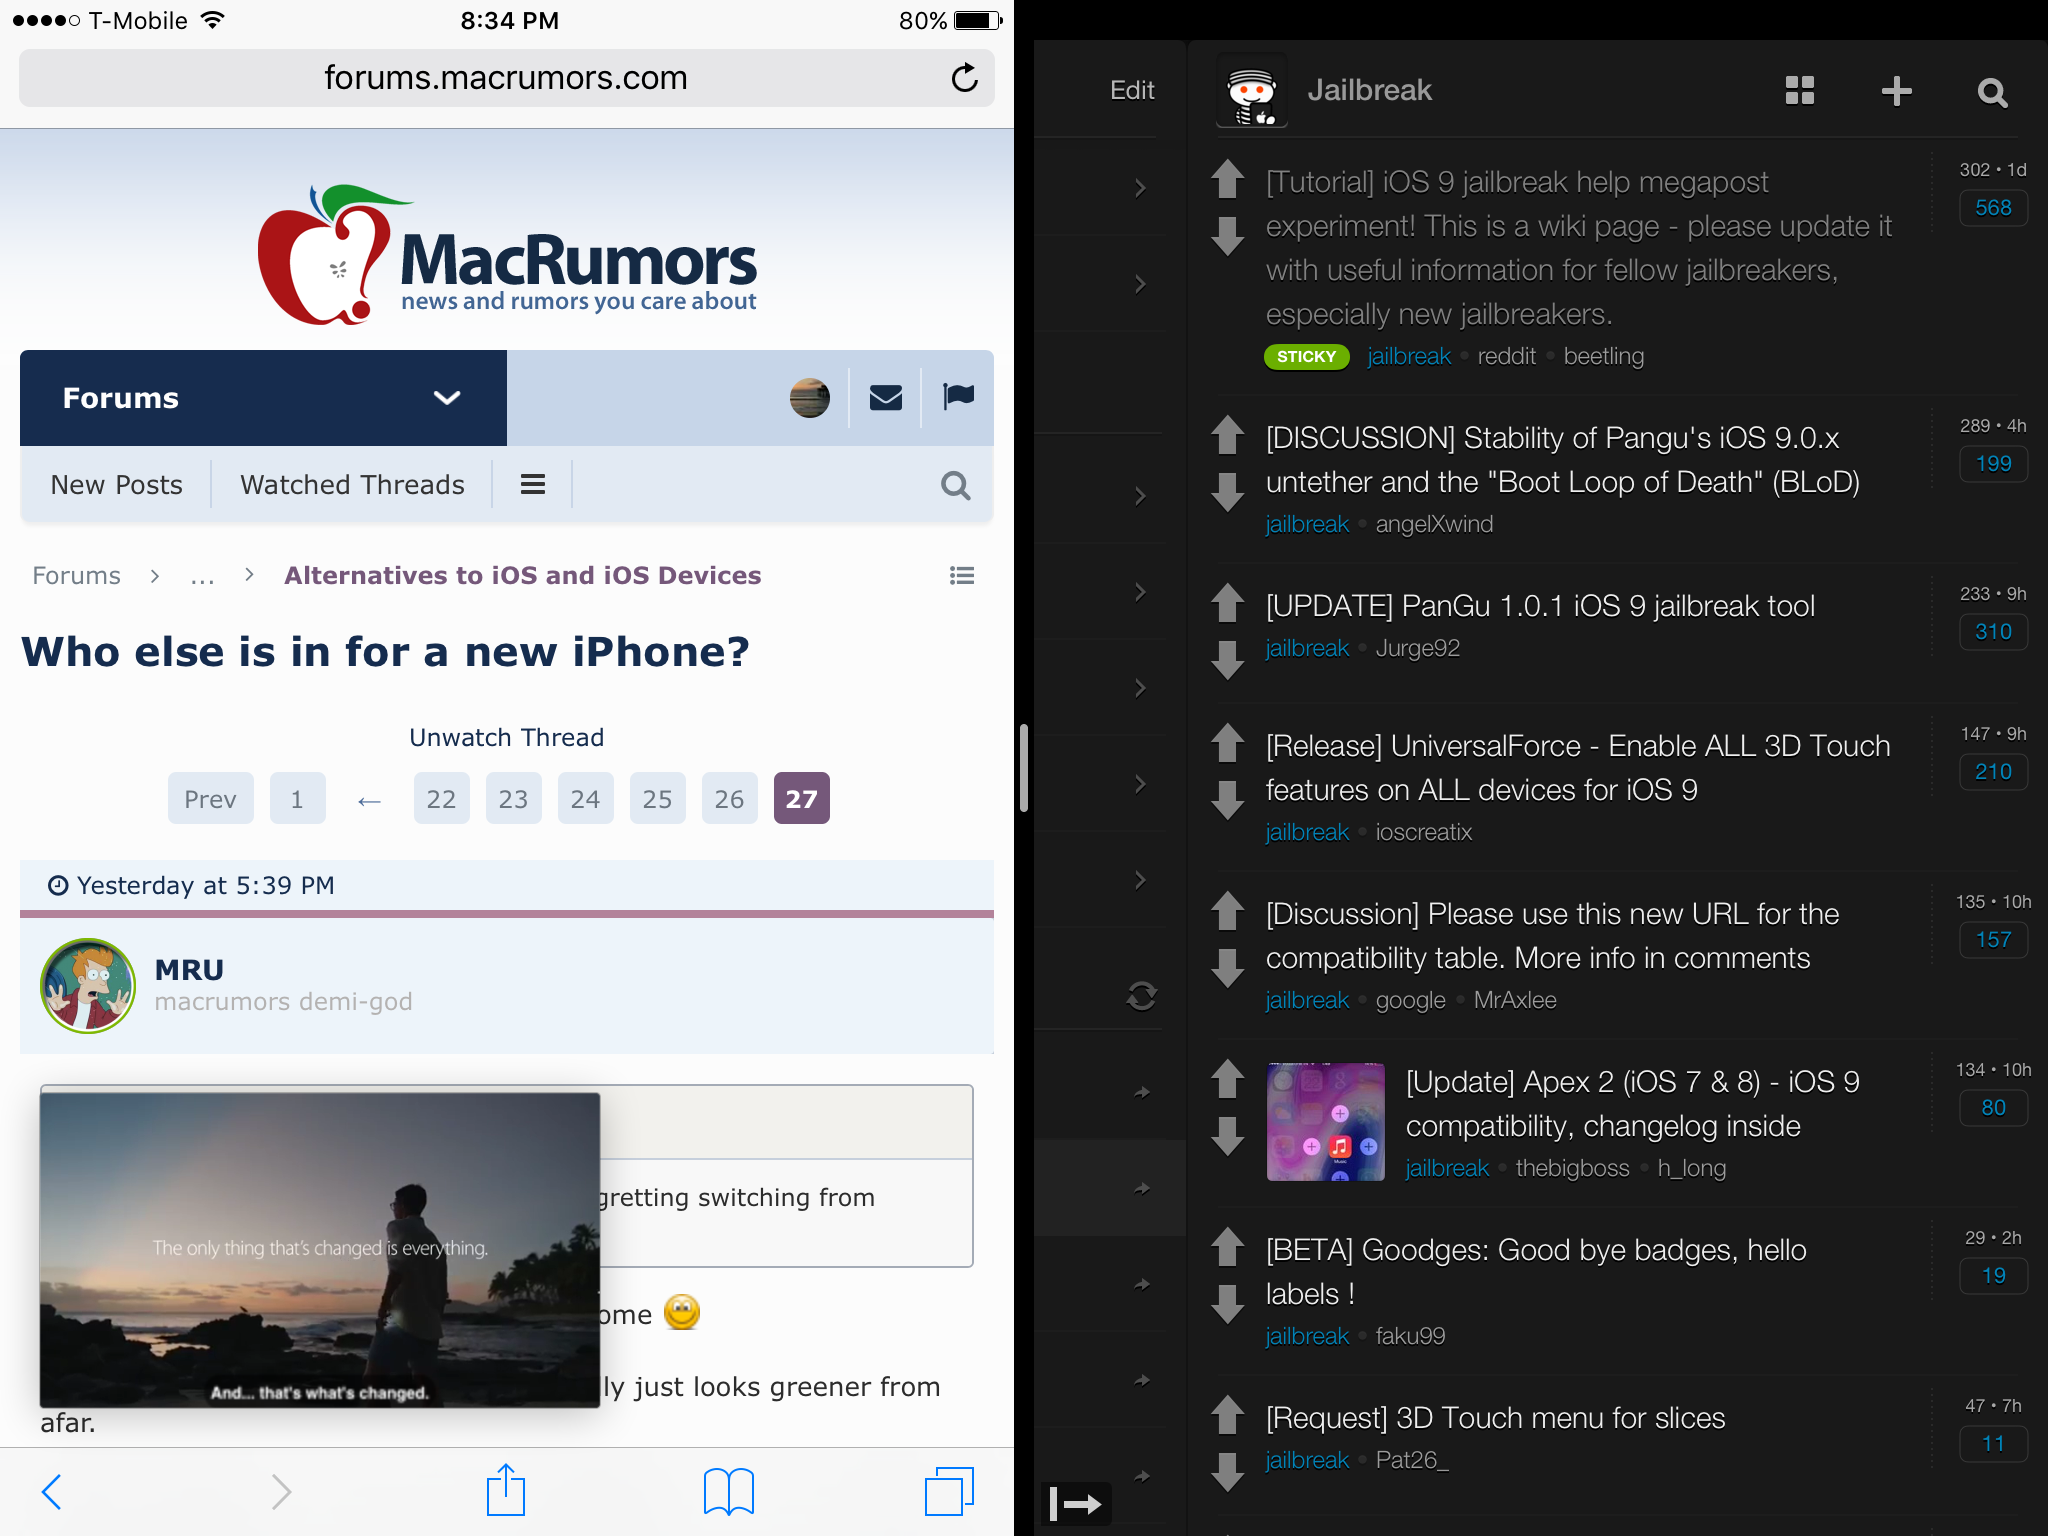2048x1536 pixels.
Task: Open the alerts flag icon
Action: (x=958, y=397)
